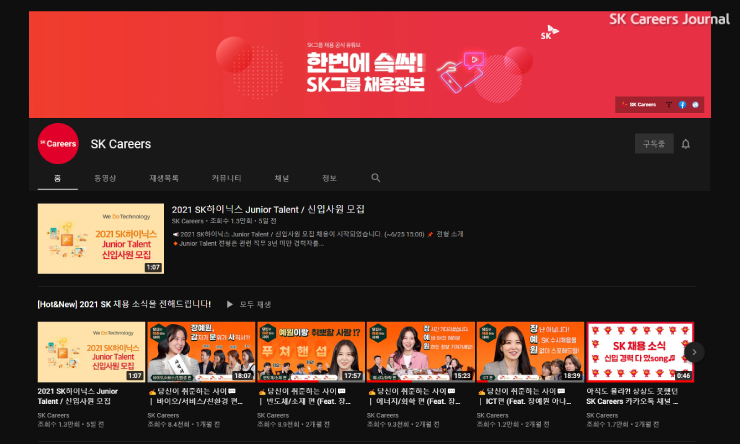
Task: Advance video row with next arrow
Action: click(x=694, y=352)
